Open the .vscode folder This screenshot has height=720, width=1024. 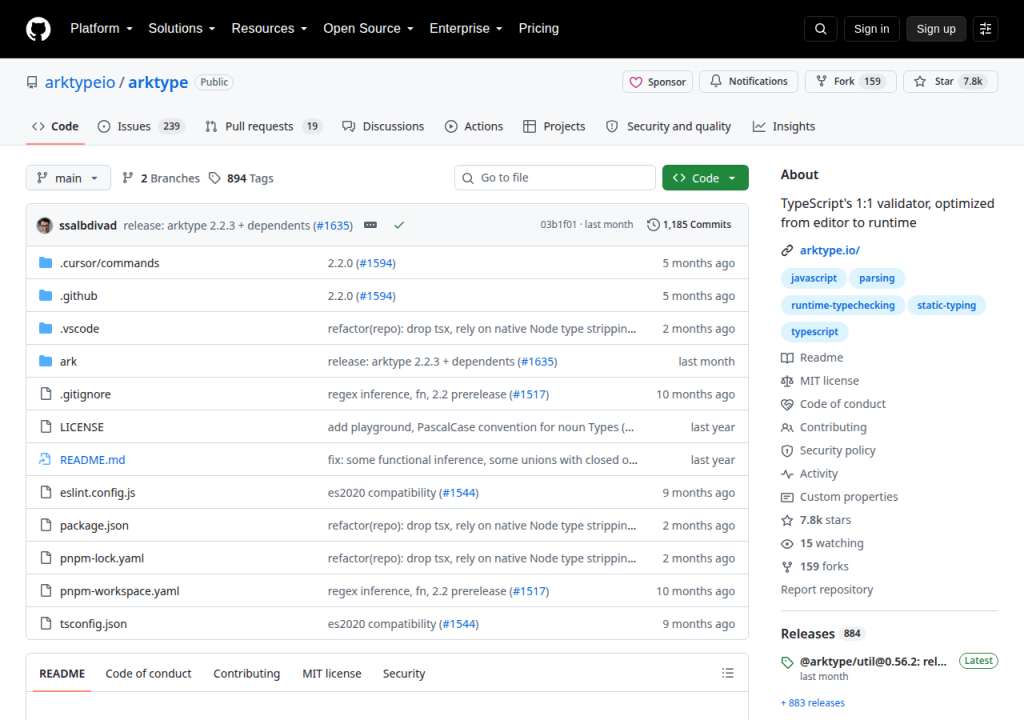tap(80, 329)
